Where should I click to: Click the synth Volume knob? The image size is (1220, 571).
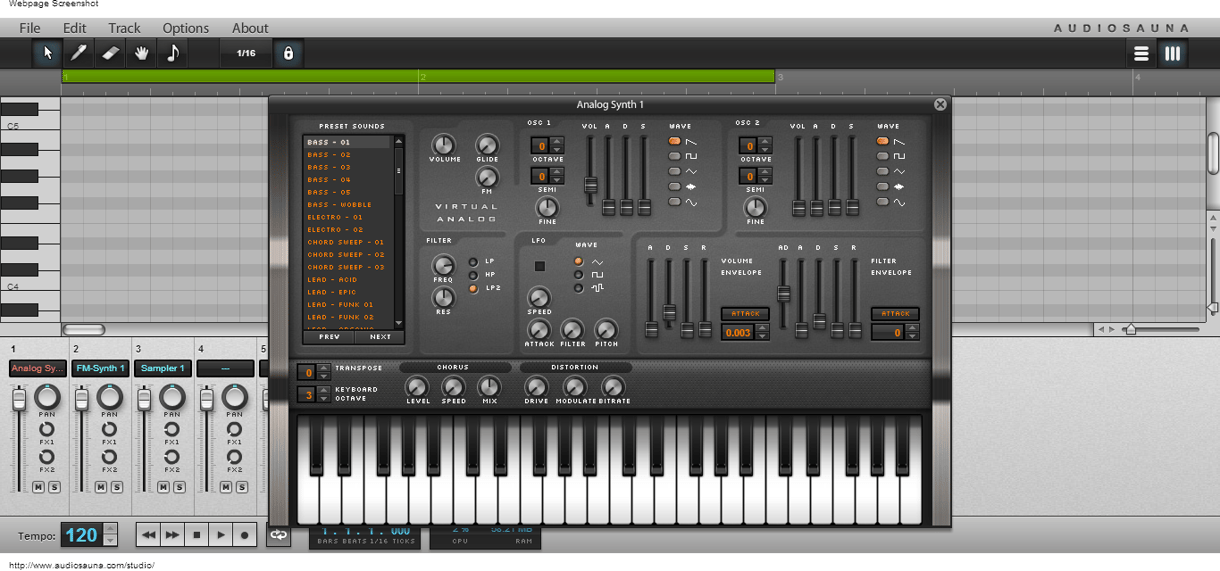(x=444, y=145)
